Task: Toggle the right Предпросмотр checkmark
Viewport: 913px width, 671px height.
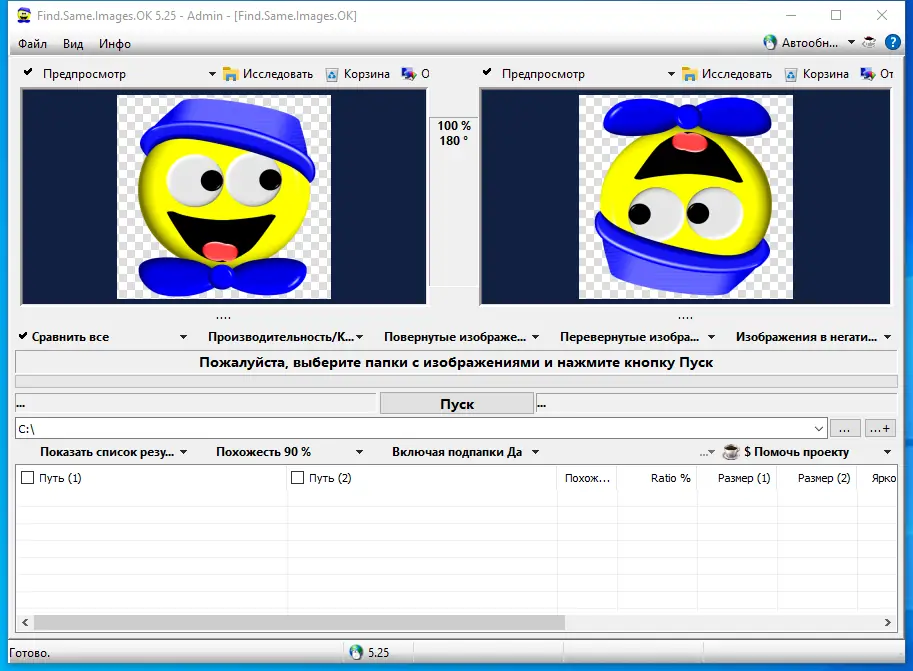Action: coord(487,72)
